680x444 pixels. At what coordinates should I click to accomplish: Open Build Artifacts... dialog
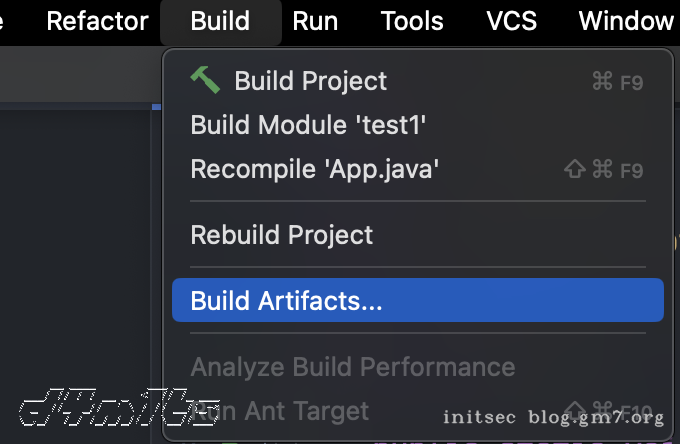[x=287, y=300]
